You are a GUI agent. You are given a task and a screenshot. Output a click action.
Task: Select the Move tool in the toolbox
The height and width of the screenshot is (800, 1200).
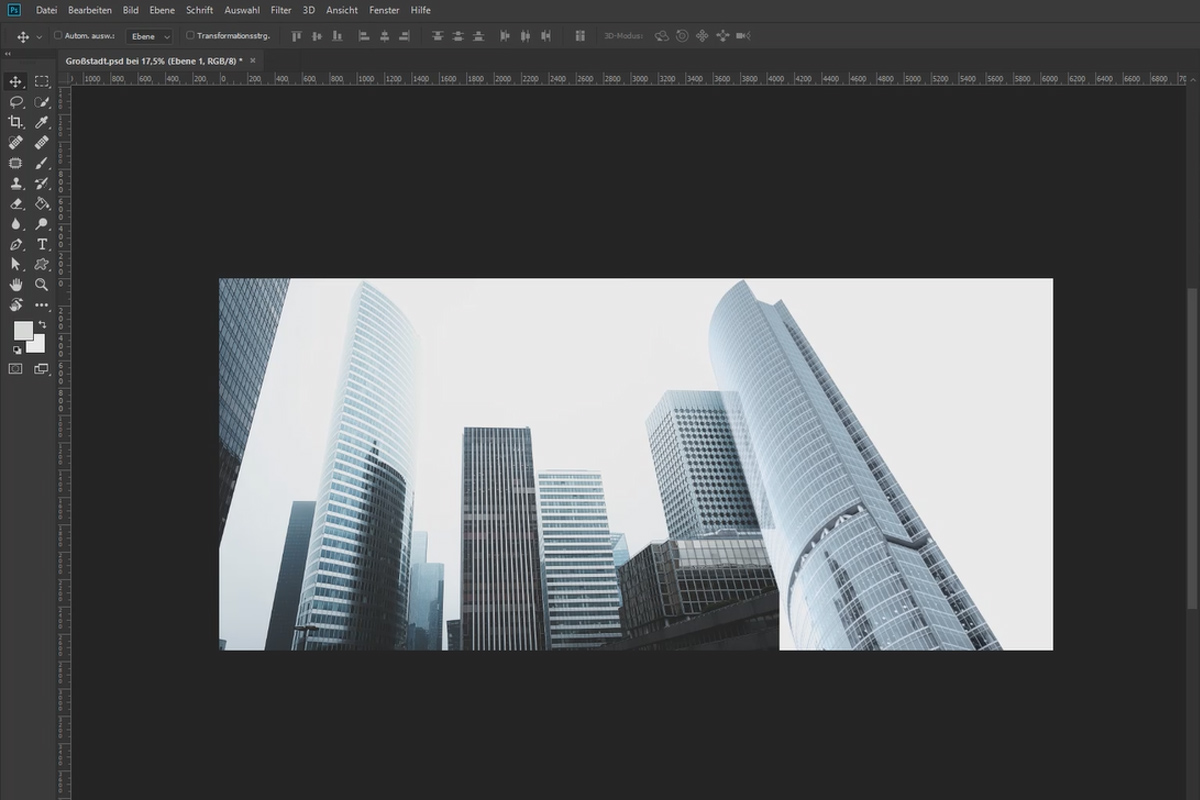(x=16, y=81)
